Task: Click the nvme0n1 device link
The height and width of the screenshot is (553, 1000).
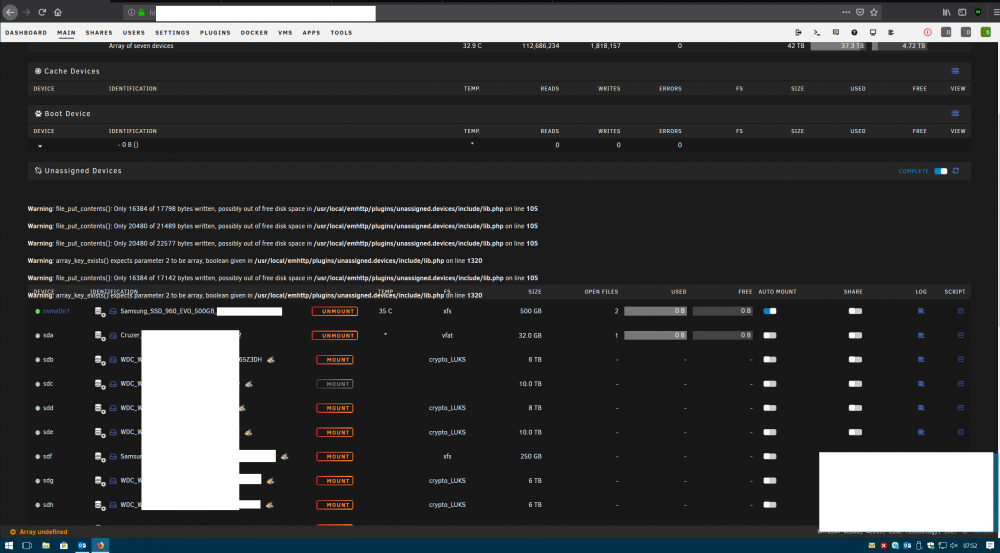Action: click(x=56, y=311)
